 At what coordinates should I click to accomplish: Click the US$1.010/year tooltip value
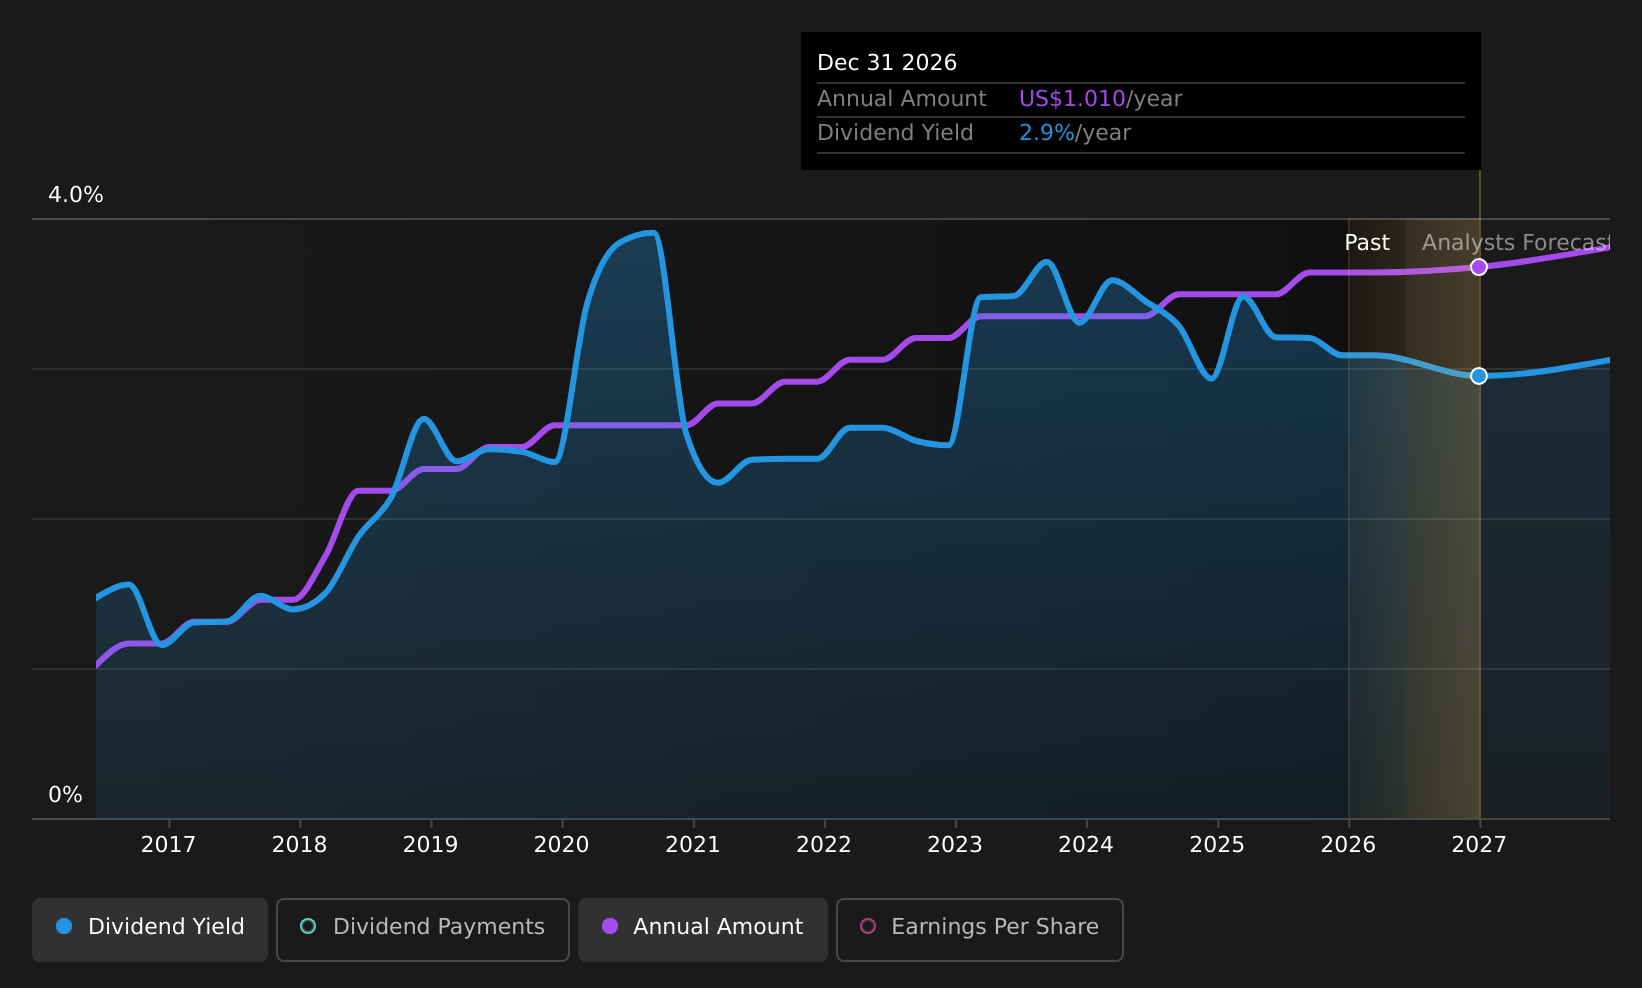point(1100,99)
